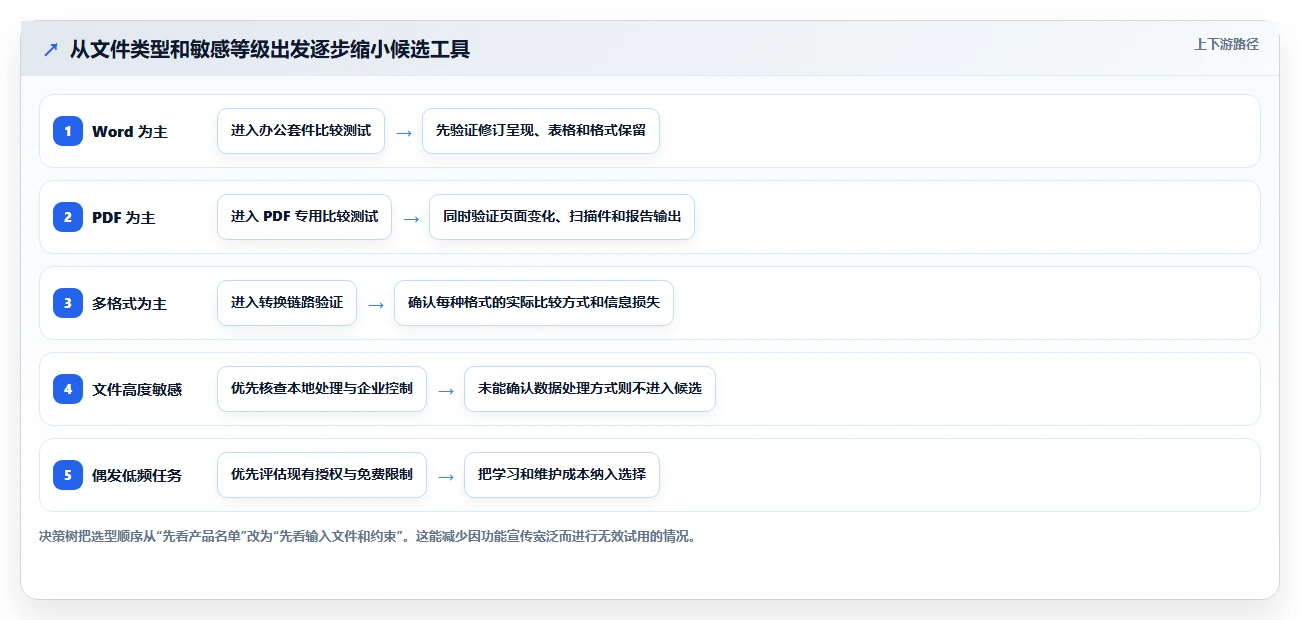Click the 优先评估现有授权与免费限制 box
This screenshot has height=620, width=1300.
pyautogui.click(x=322, y=475)
